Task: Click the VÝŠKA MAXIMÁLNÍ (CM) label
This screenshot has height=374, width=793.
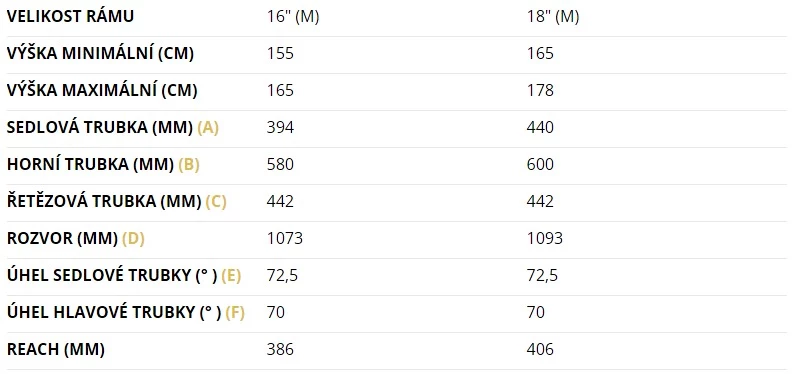Action: click(x=102, y=91)
